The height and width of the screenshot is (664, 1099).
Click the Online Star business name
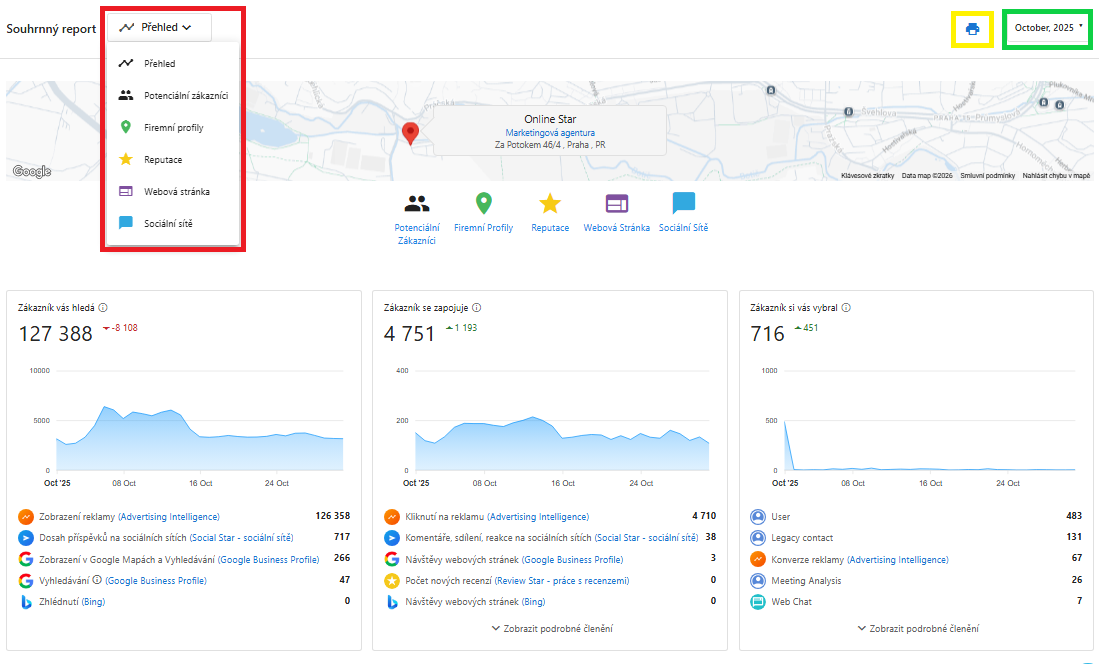pos(550,119)
